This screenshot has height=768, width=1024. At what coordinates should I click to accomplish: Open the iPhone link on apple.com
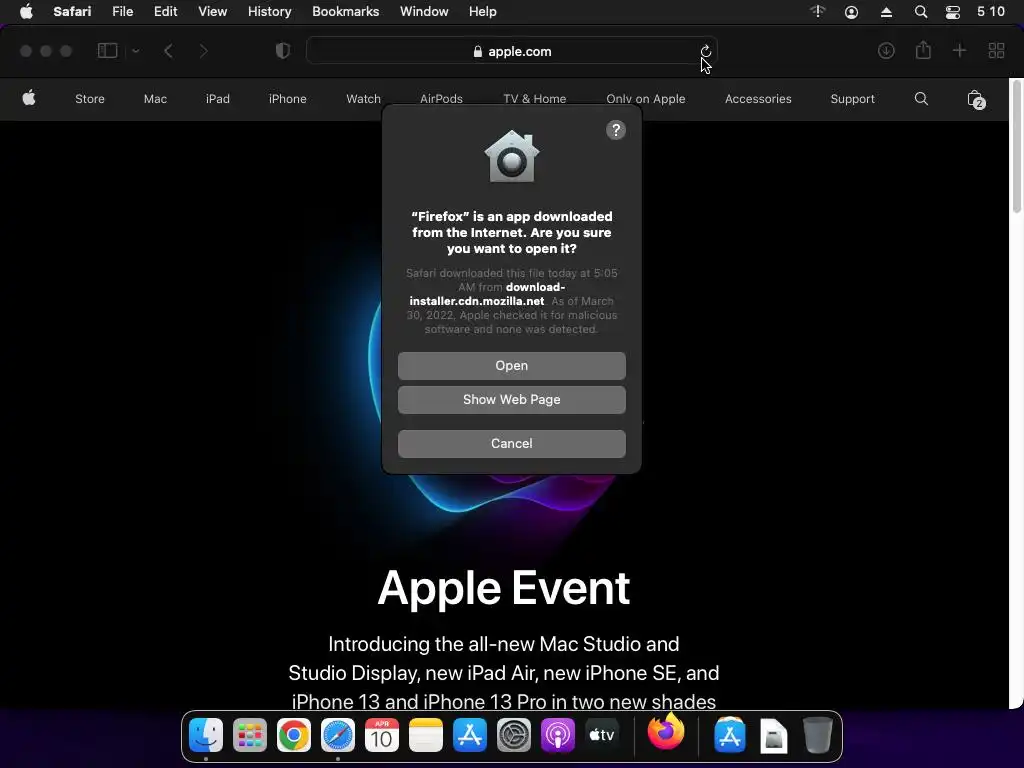[x=287, y=99]
